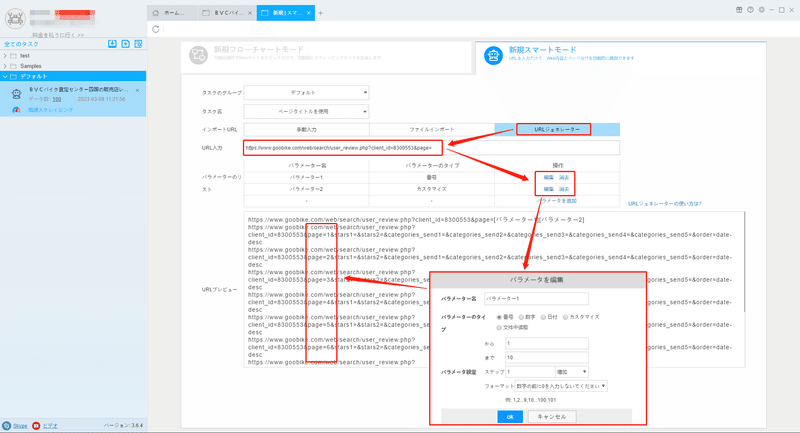Add a new tab with the plus icon
Viewport: 800px width, 433px height.
(320, 13)
